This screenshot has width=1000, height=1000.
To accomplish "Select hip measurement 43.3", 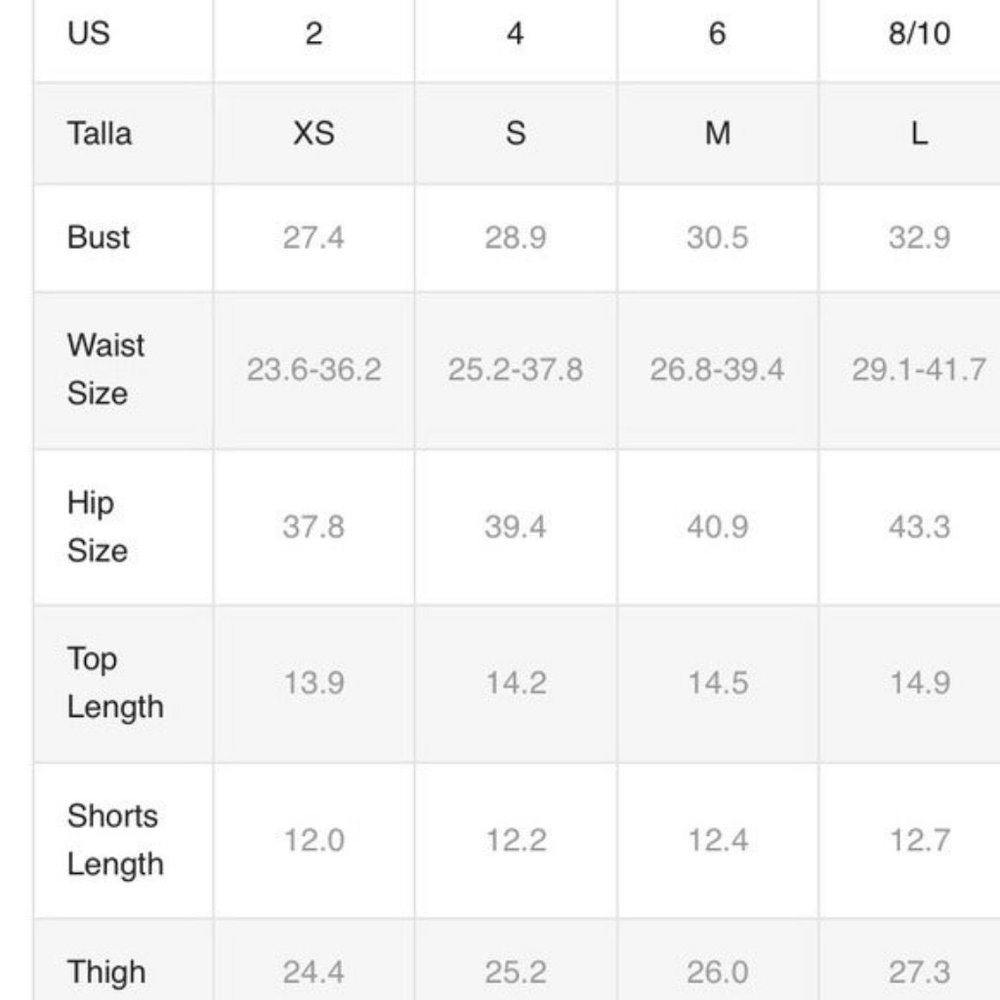I will click(x=920, y=527).
